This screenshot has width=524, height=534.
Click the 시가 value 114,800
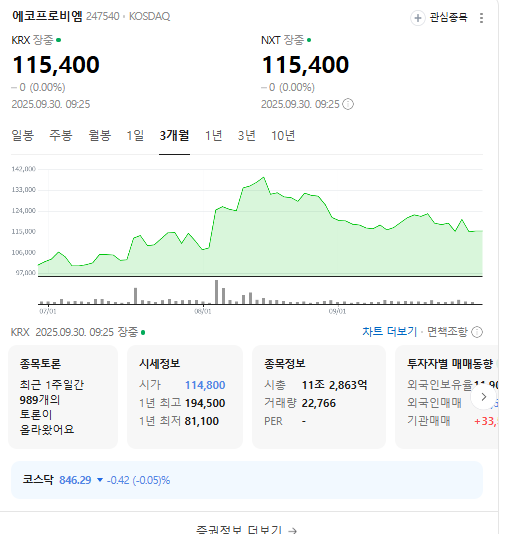(x=205, y=385)
